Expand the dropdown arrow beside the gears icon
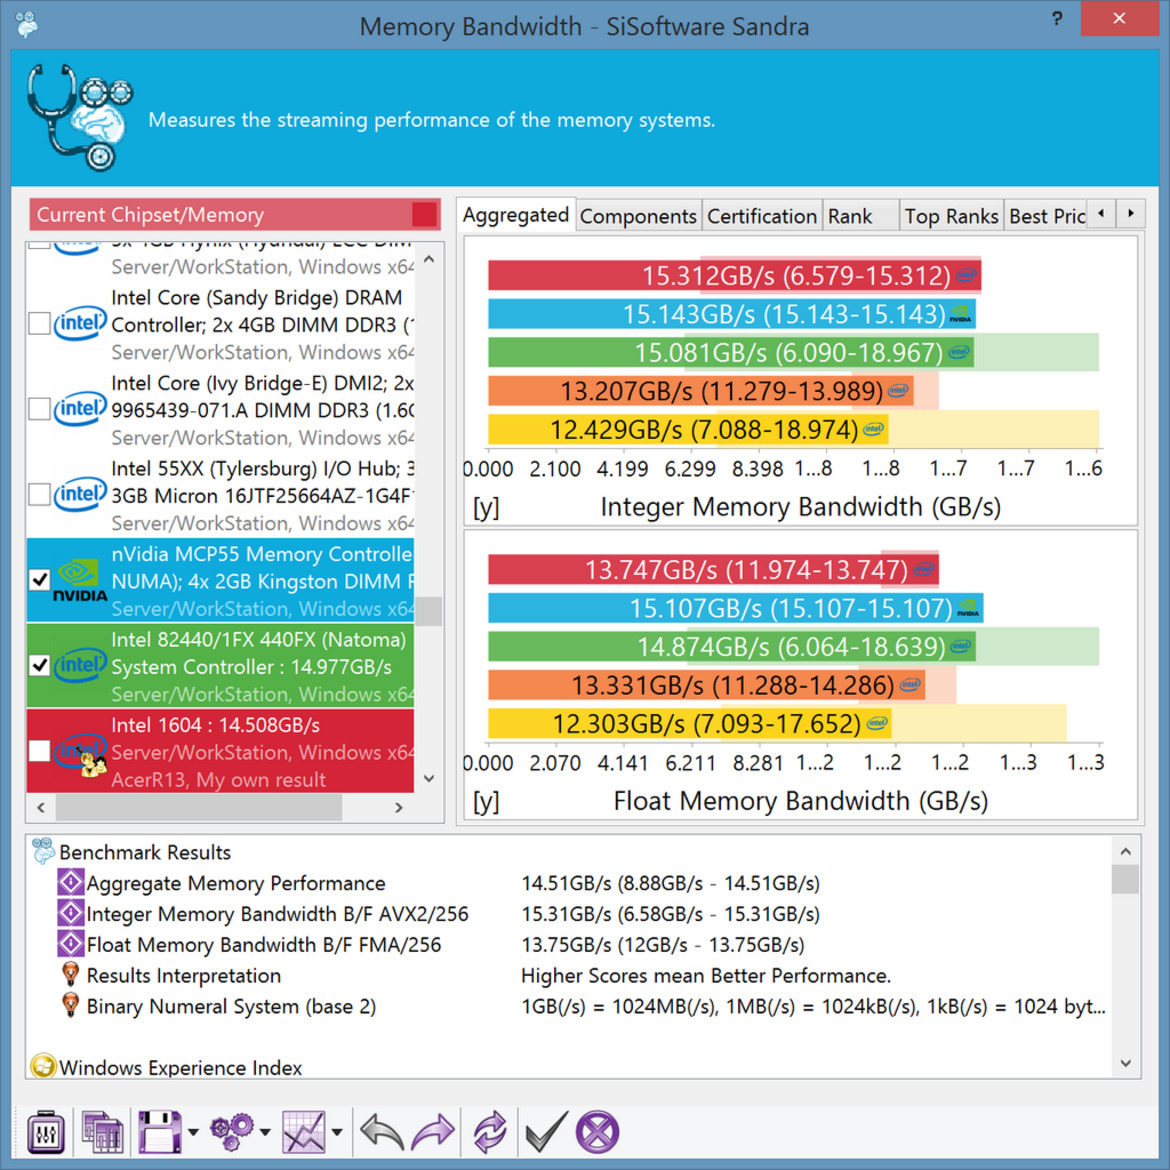The image size is (1170, 1170). 265,1133
